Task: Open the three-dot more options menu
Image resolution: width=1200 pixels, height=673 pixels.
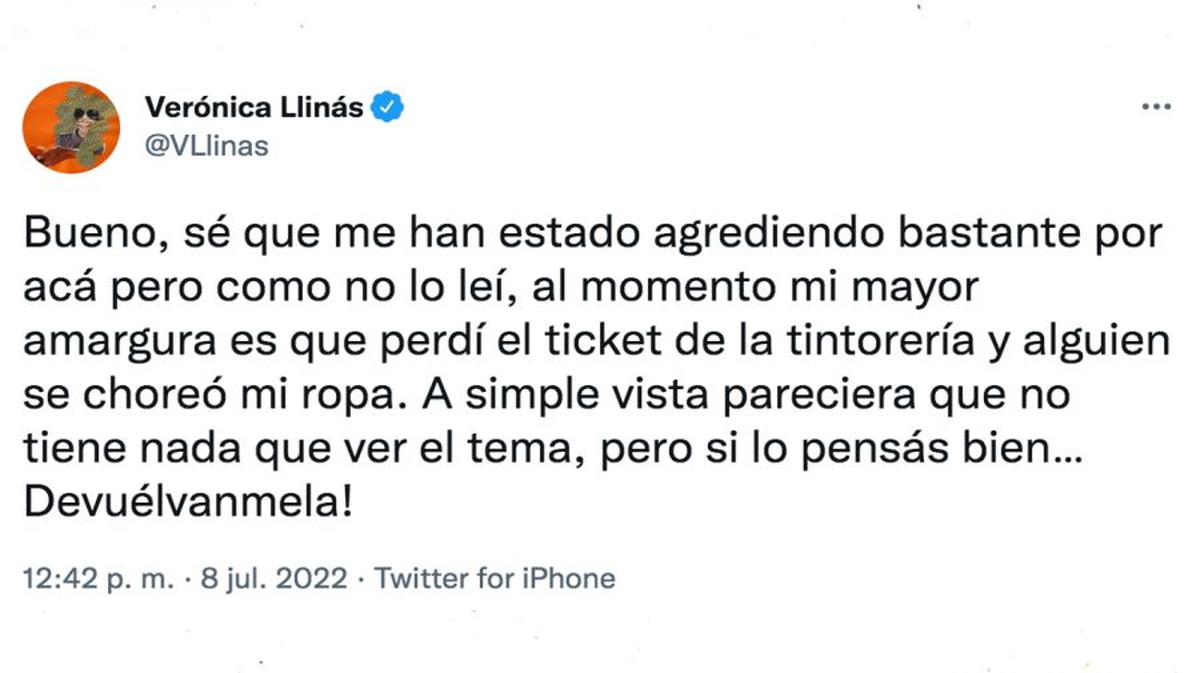Action: coord(1155,106)
